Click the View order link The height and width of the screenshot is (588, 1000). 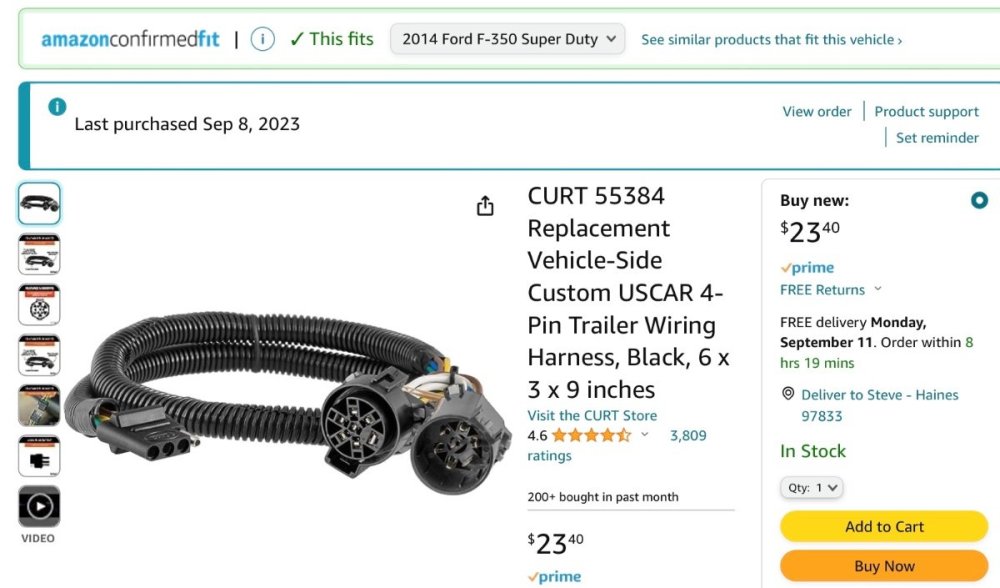817,111
